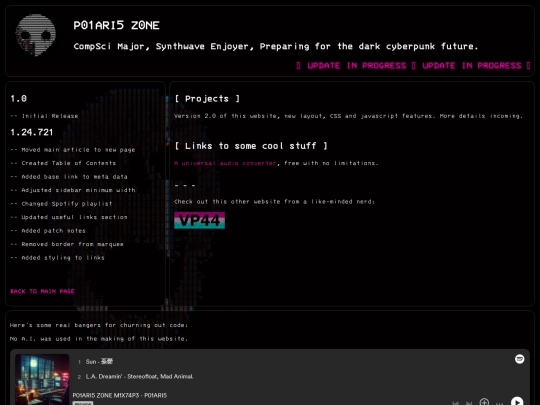
Task: Click 'Changed Spotify playlist' note
Action: (x=61, y=204)
